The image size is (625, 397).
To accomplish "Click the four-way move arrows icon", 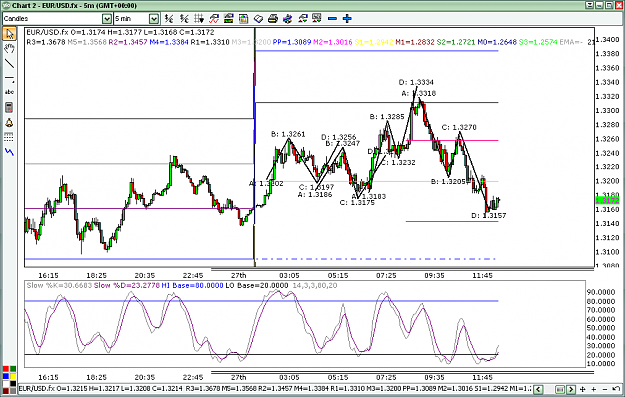I will tap(582, 389).
